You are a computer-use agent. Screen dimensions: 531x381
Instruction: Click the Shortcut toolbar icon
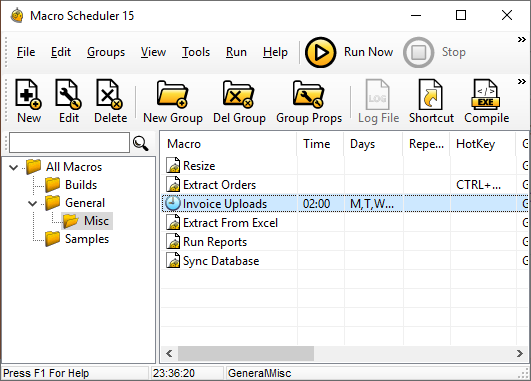(x=430, y=94)
